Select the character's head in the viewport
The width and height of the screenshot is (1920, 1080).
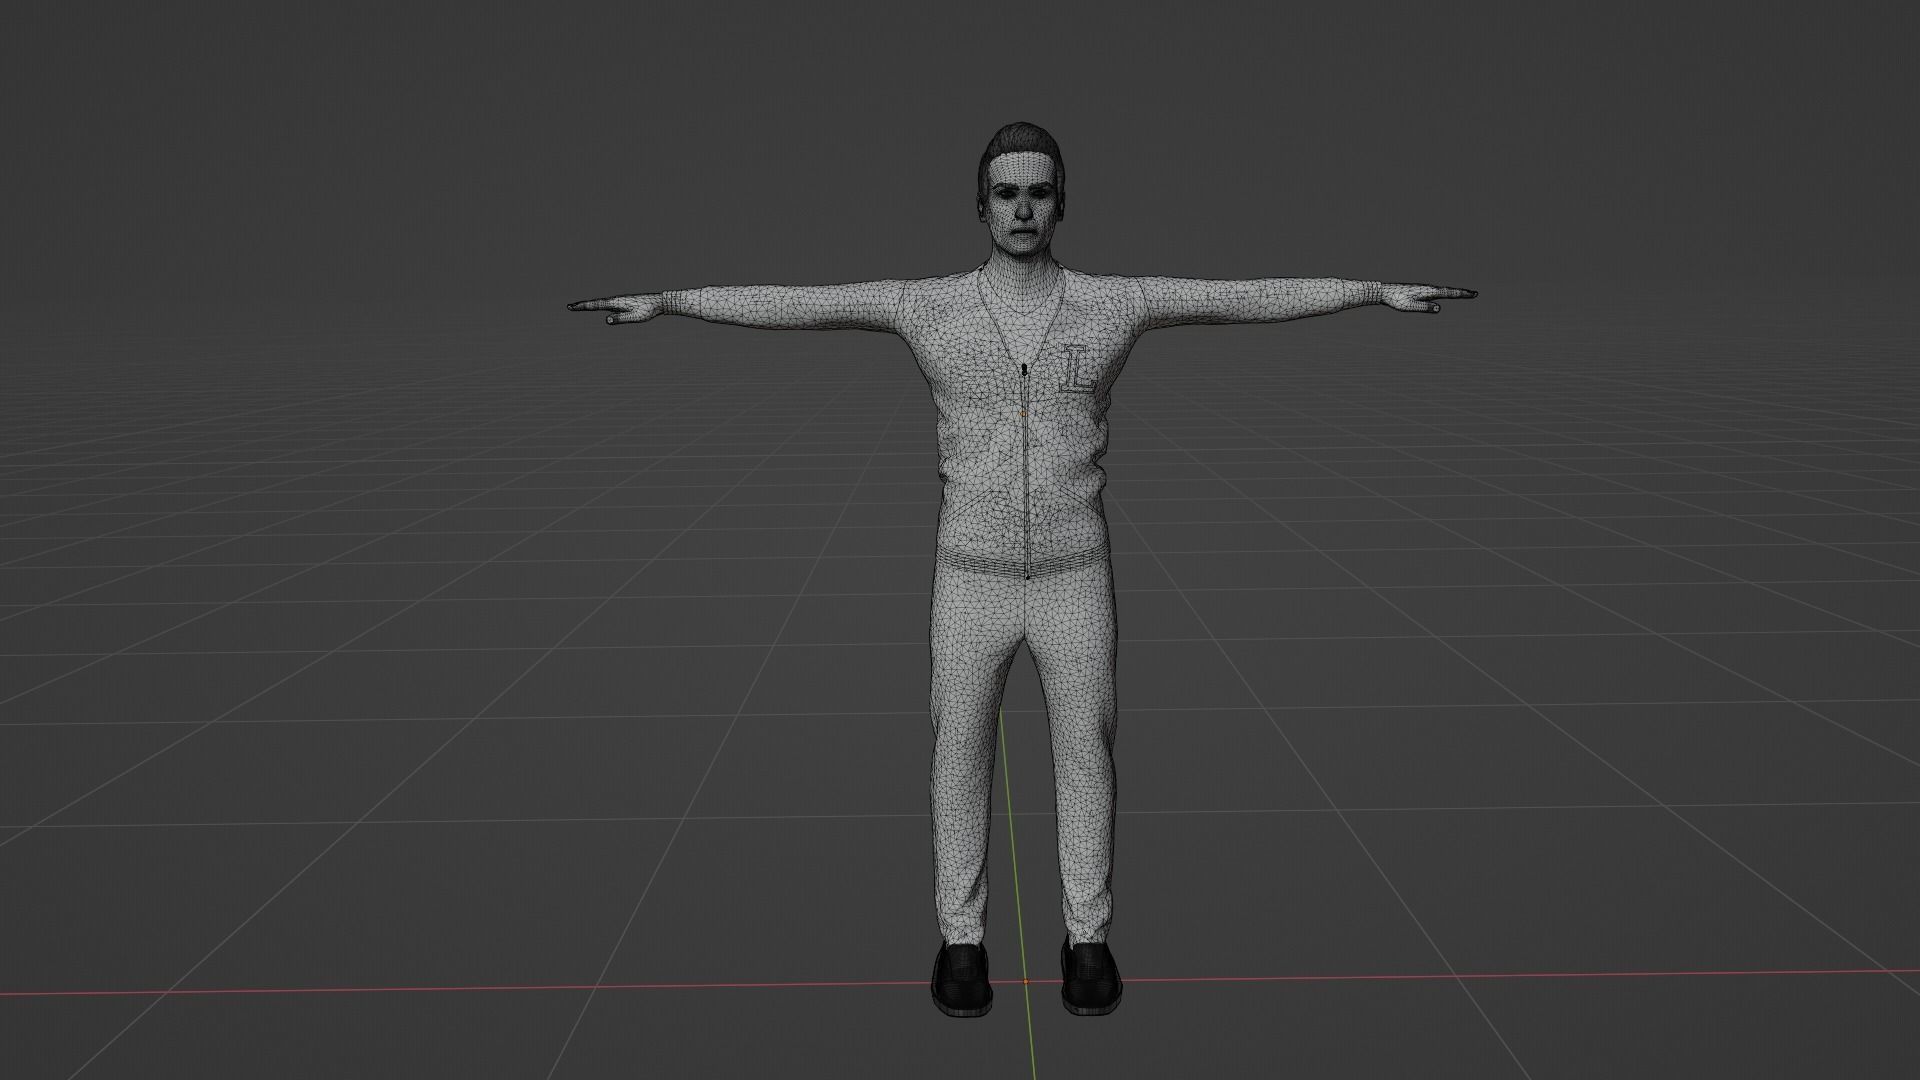(x=1019, y=189)
